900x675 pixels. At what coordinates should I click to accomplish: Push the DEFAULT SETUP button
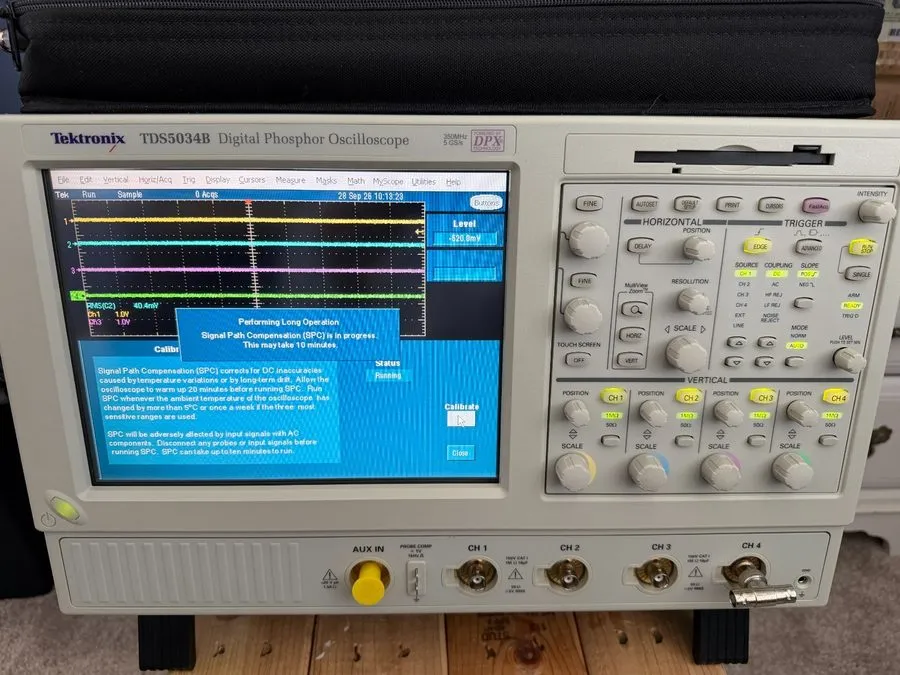coord(686,204)
